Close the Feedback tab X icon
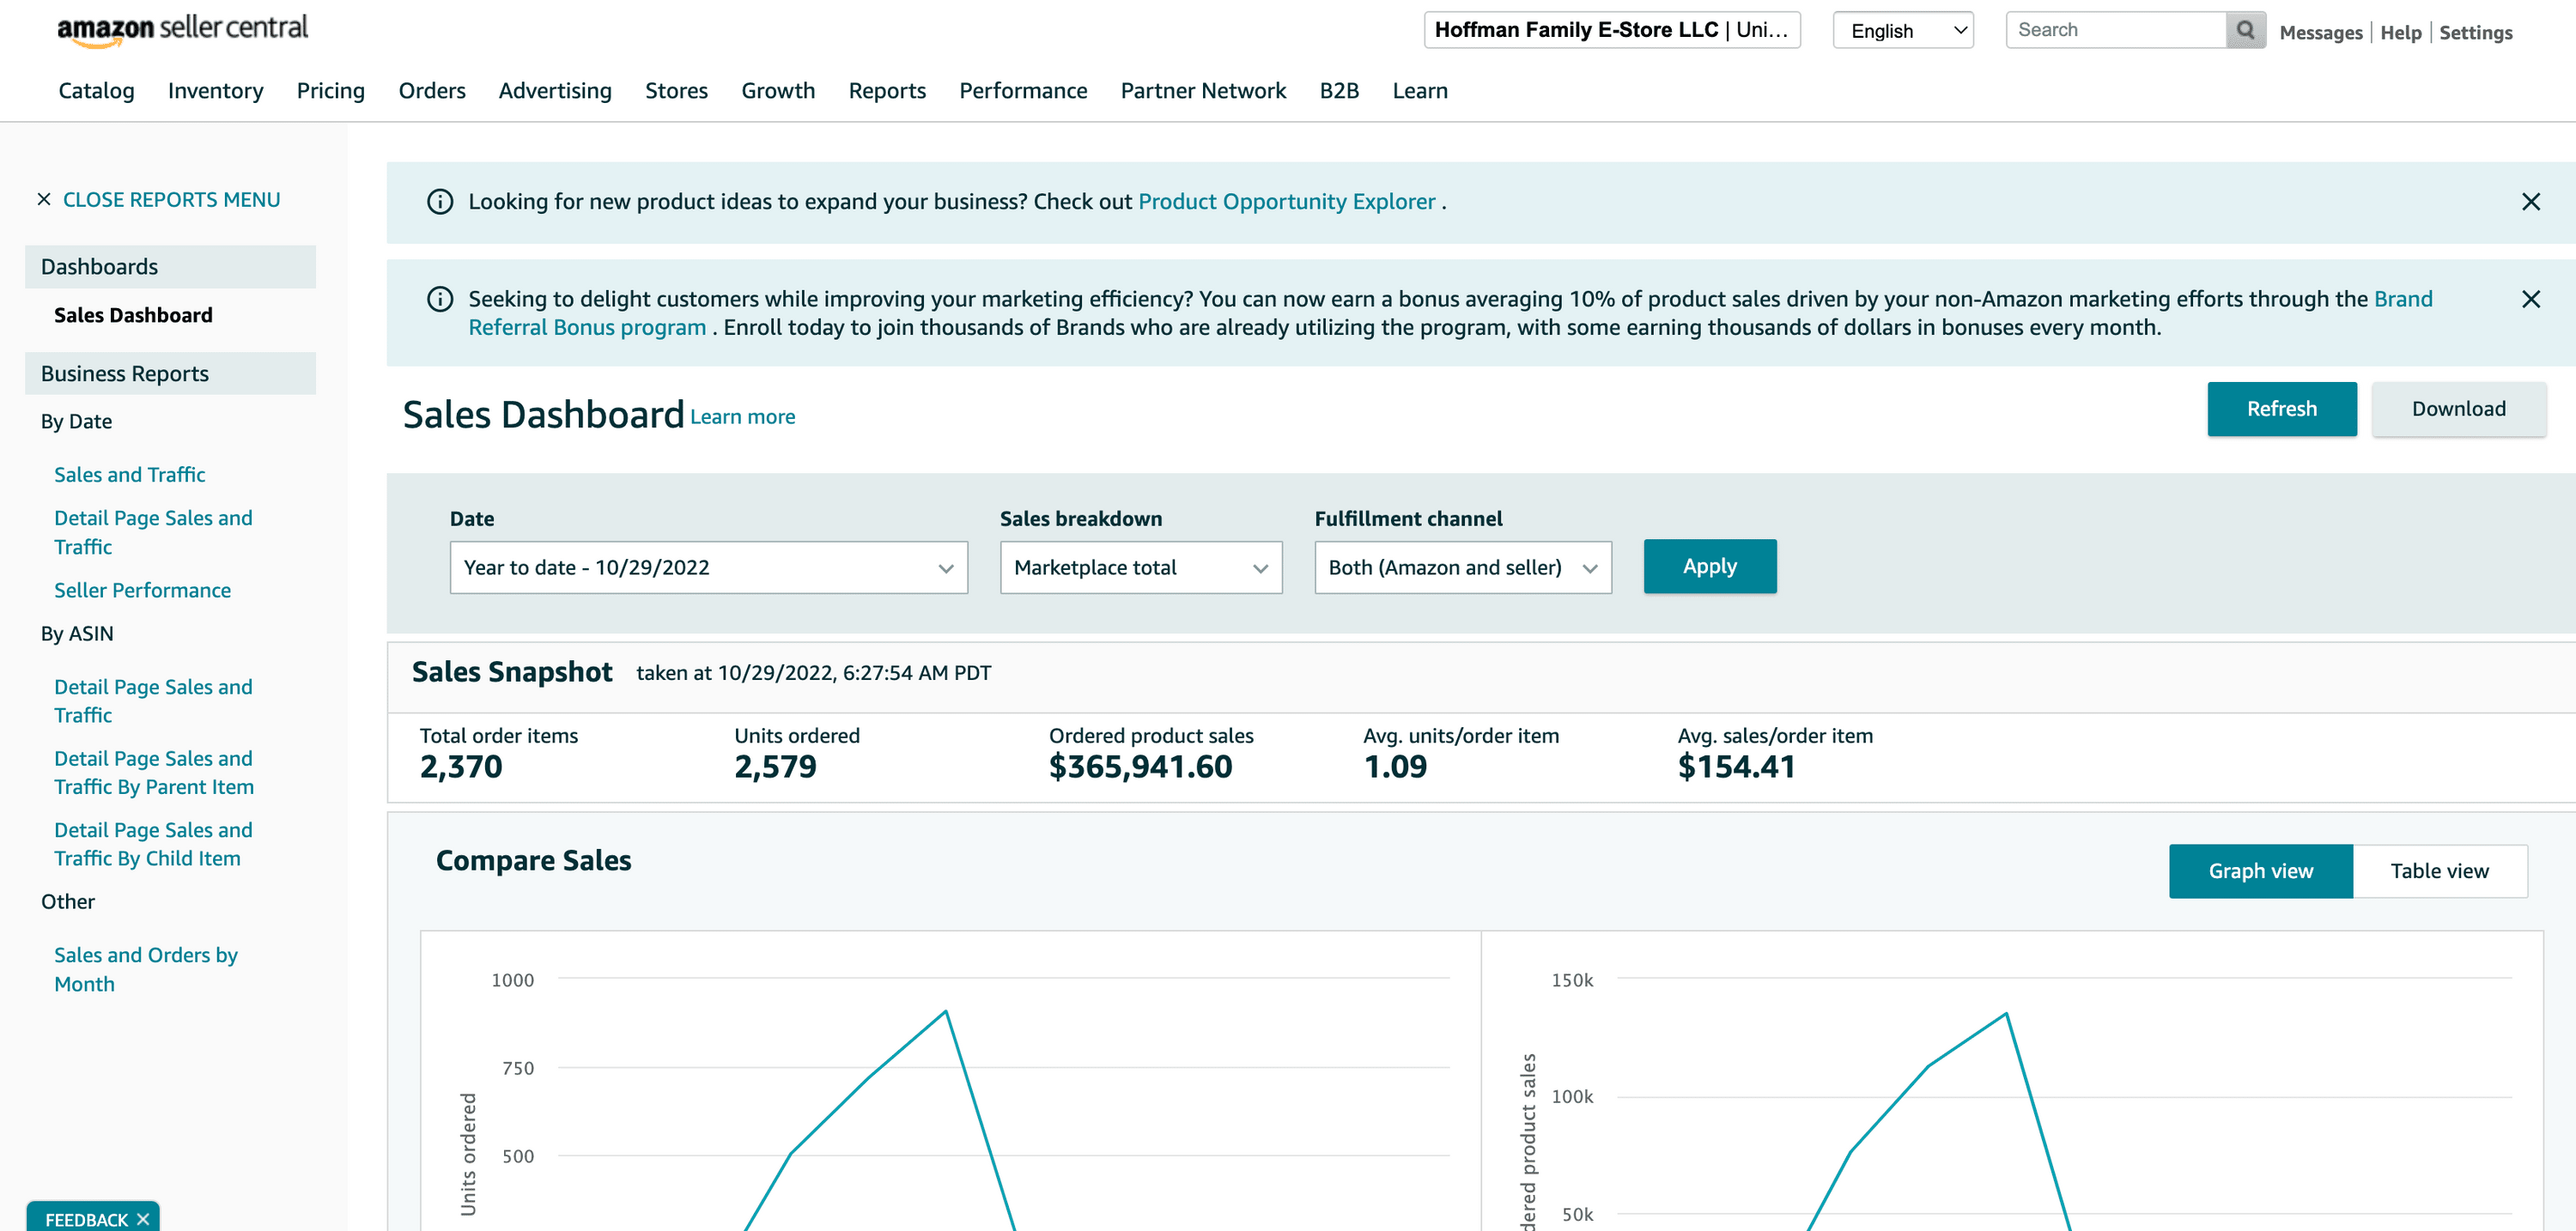This screenshot has height=1231, width=2576. click(143, 1219)
